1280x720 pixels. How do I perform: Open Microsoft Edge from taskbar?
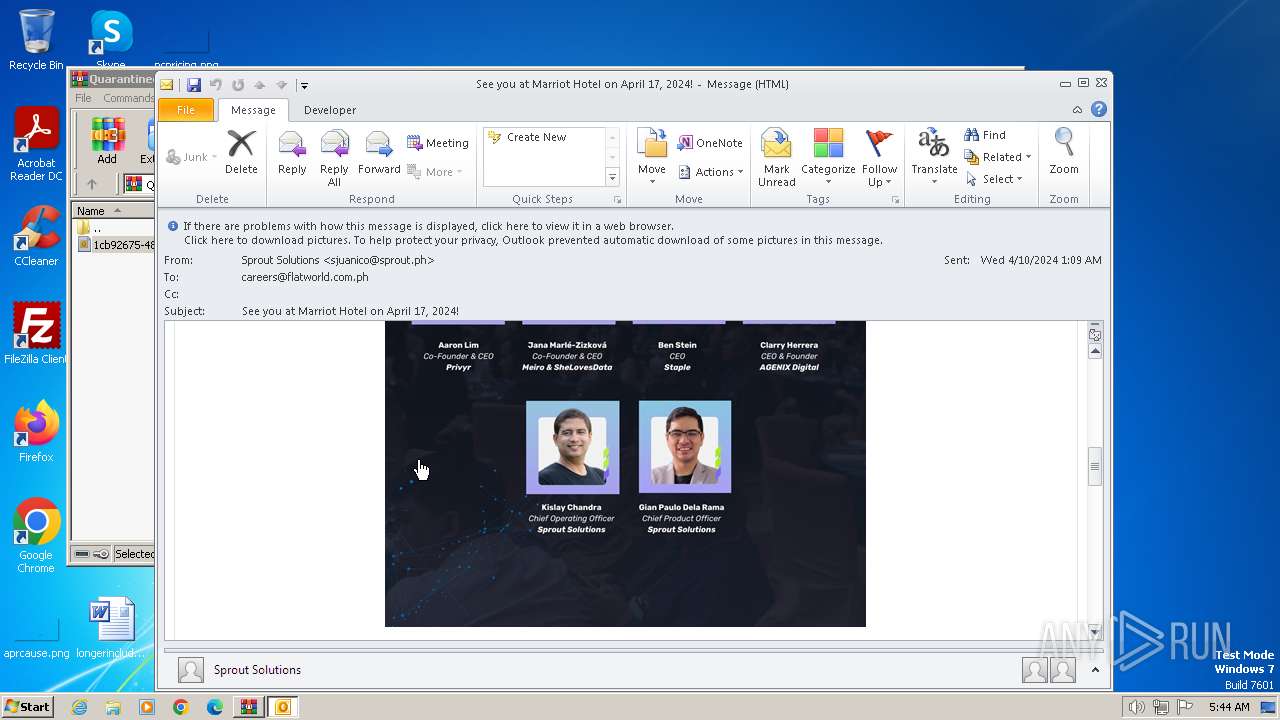214,707
